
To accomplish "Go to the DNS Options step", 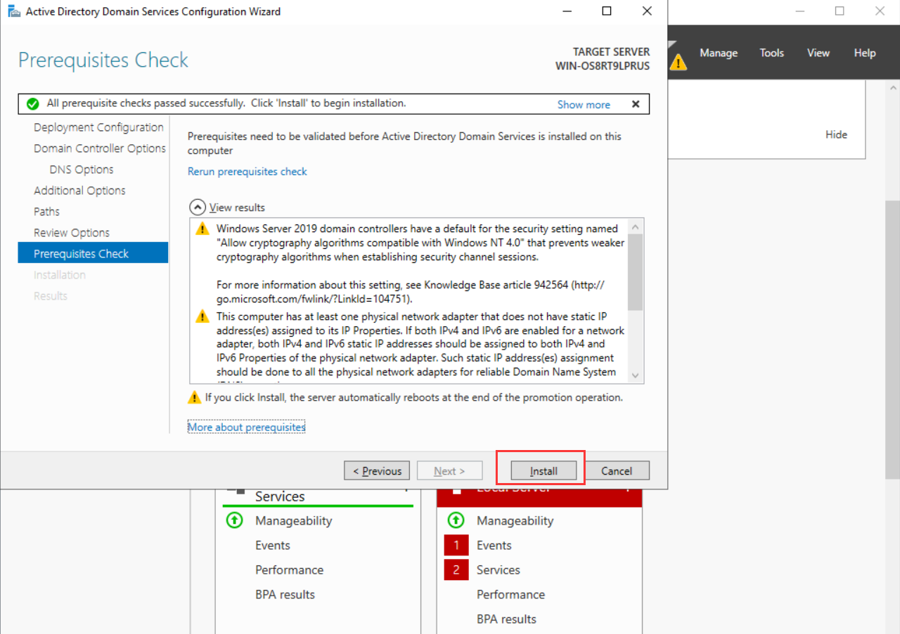I will [x=81, y=170].
